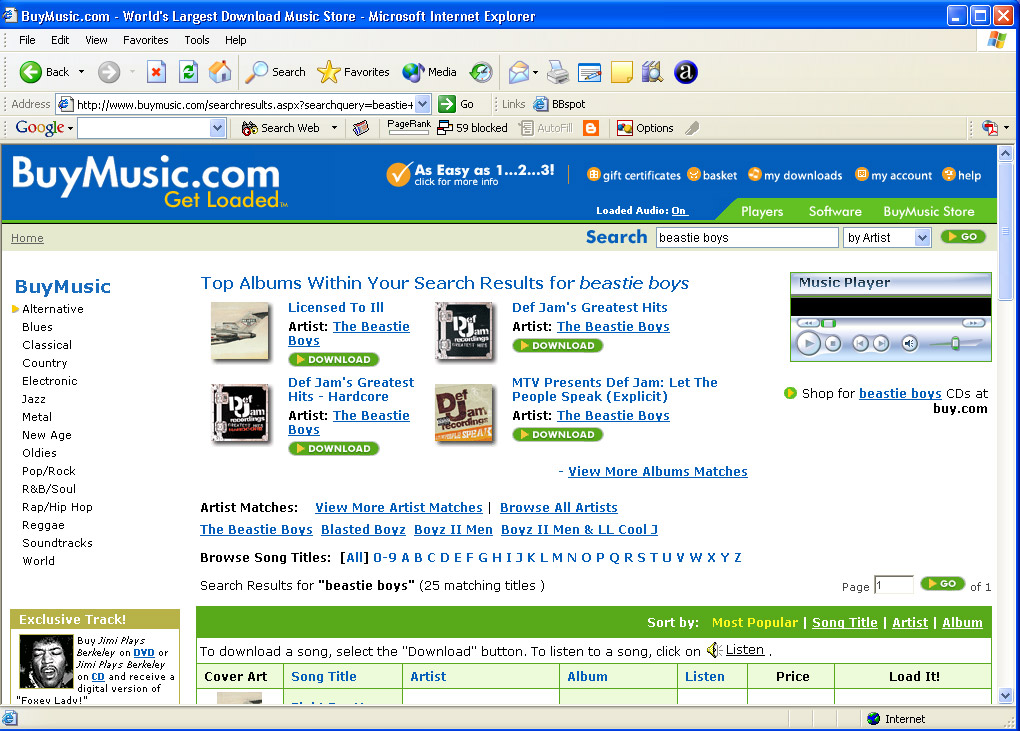The height and width of the screenshot is (731, 1020).
Task: Open the Media globe icon
Action: pos(413,72)
